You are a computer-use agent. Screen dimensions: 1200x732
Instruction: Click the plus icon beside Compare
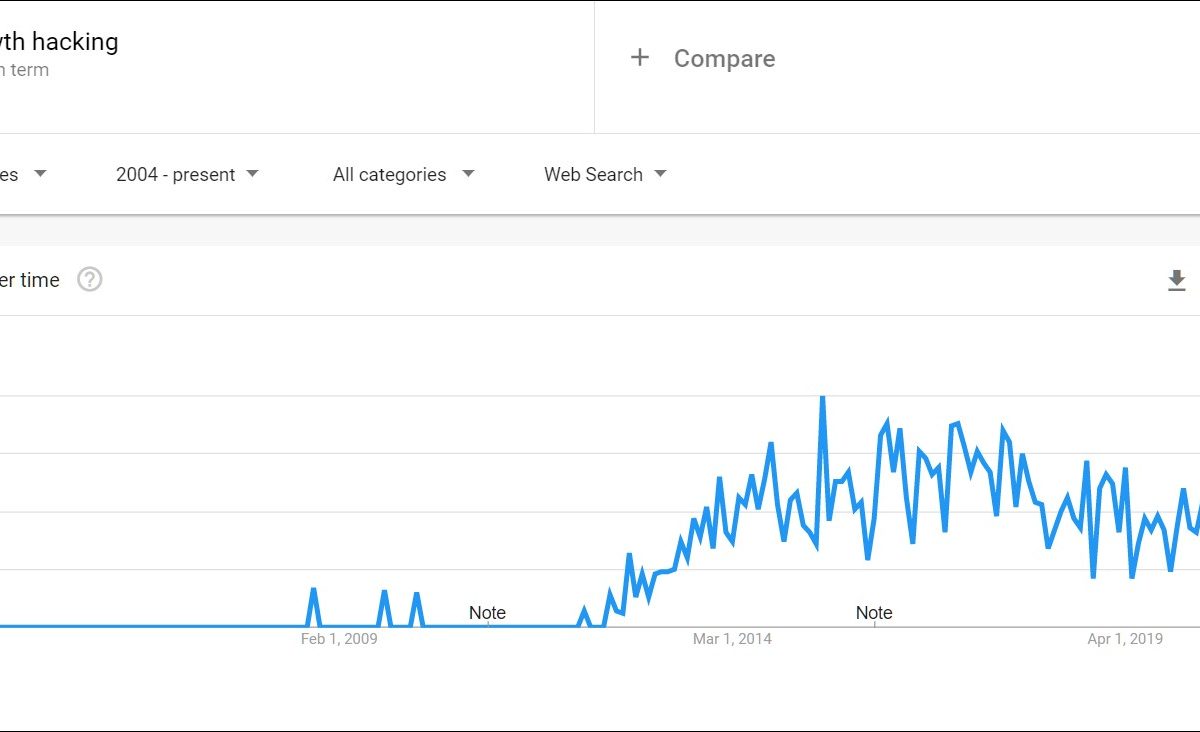tap(640, 58)
